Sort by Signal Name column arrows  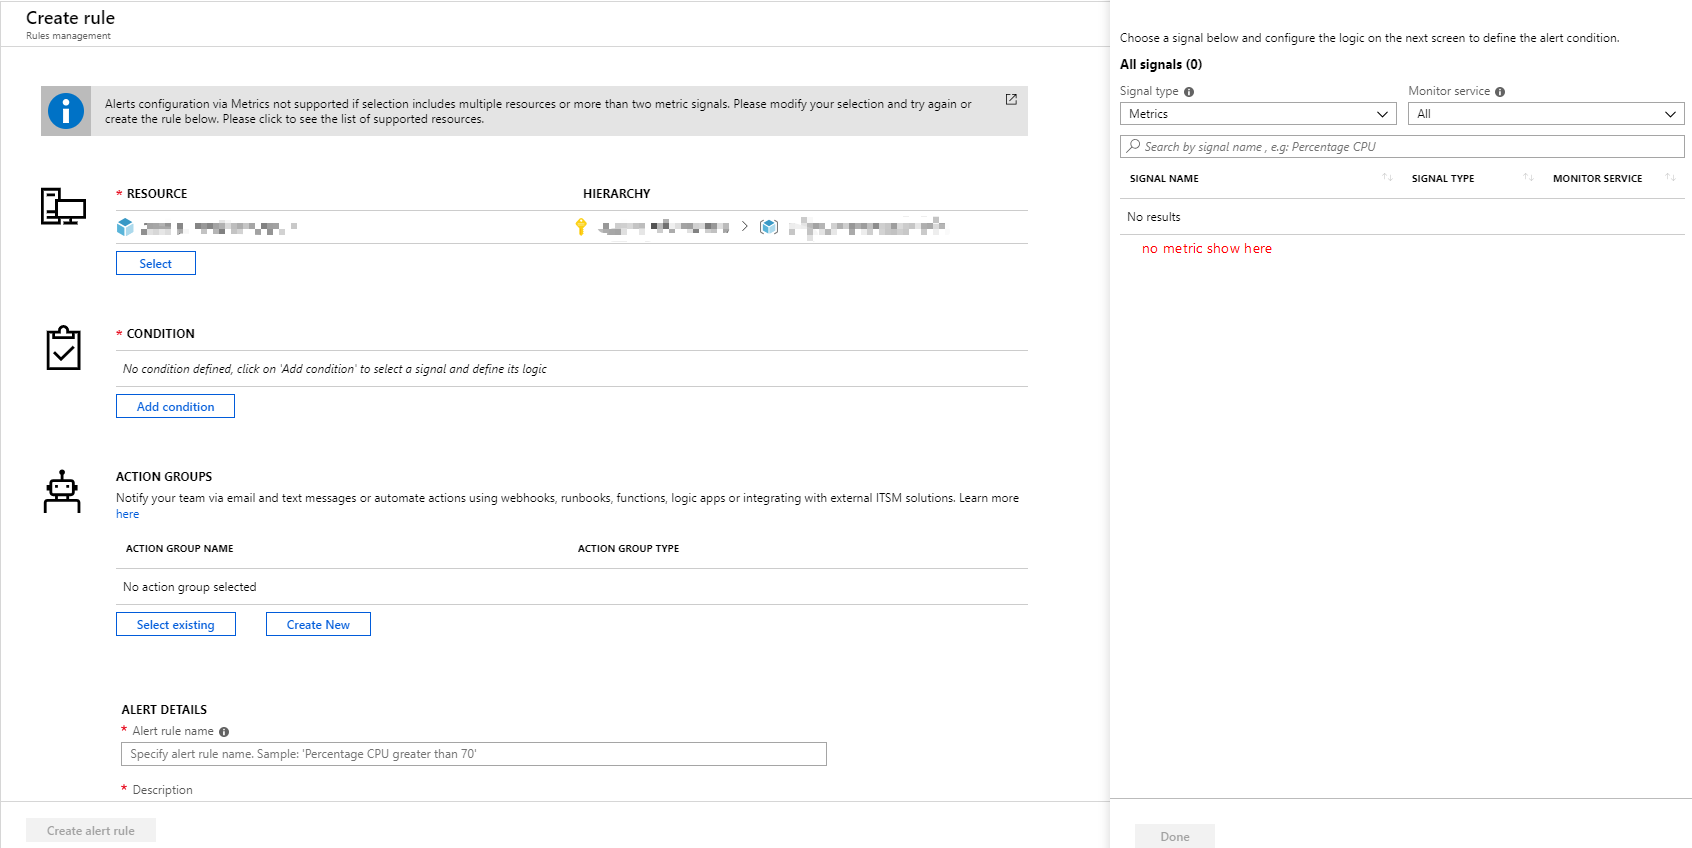point(1387,178)
